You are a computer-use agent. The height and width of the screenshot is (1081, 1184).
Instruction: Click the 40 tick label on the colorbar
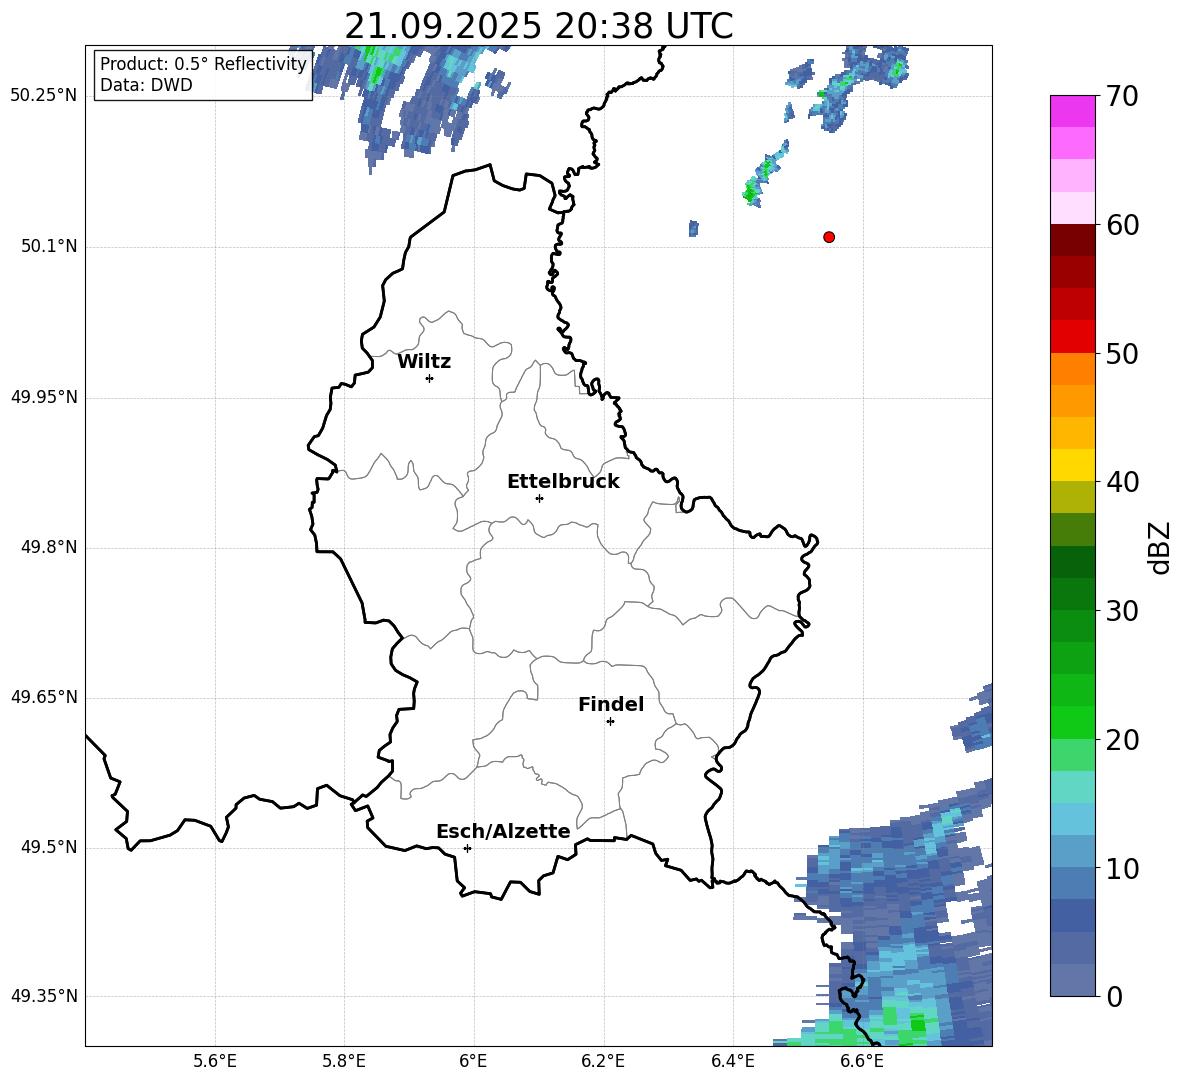[x=1122, y=482]
